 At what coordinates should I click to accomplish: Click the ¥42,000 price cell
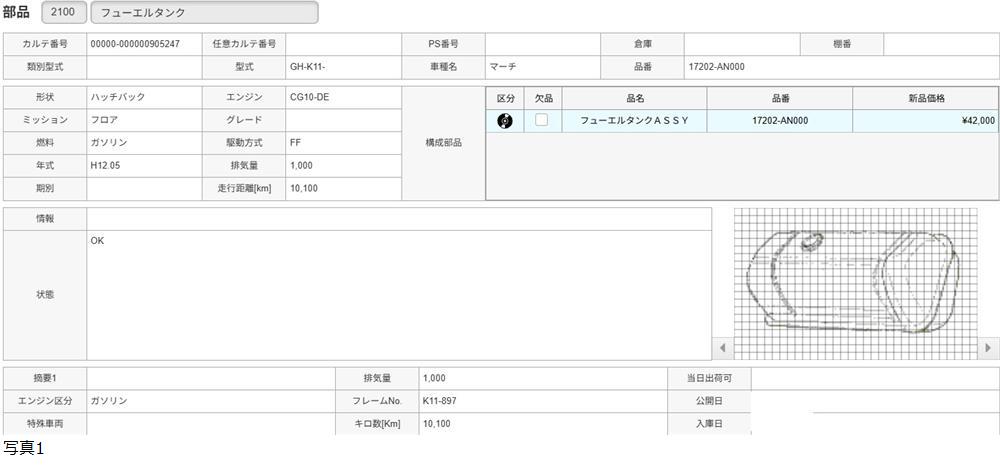click(x=925, y=121)
